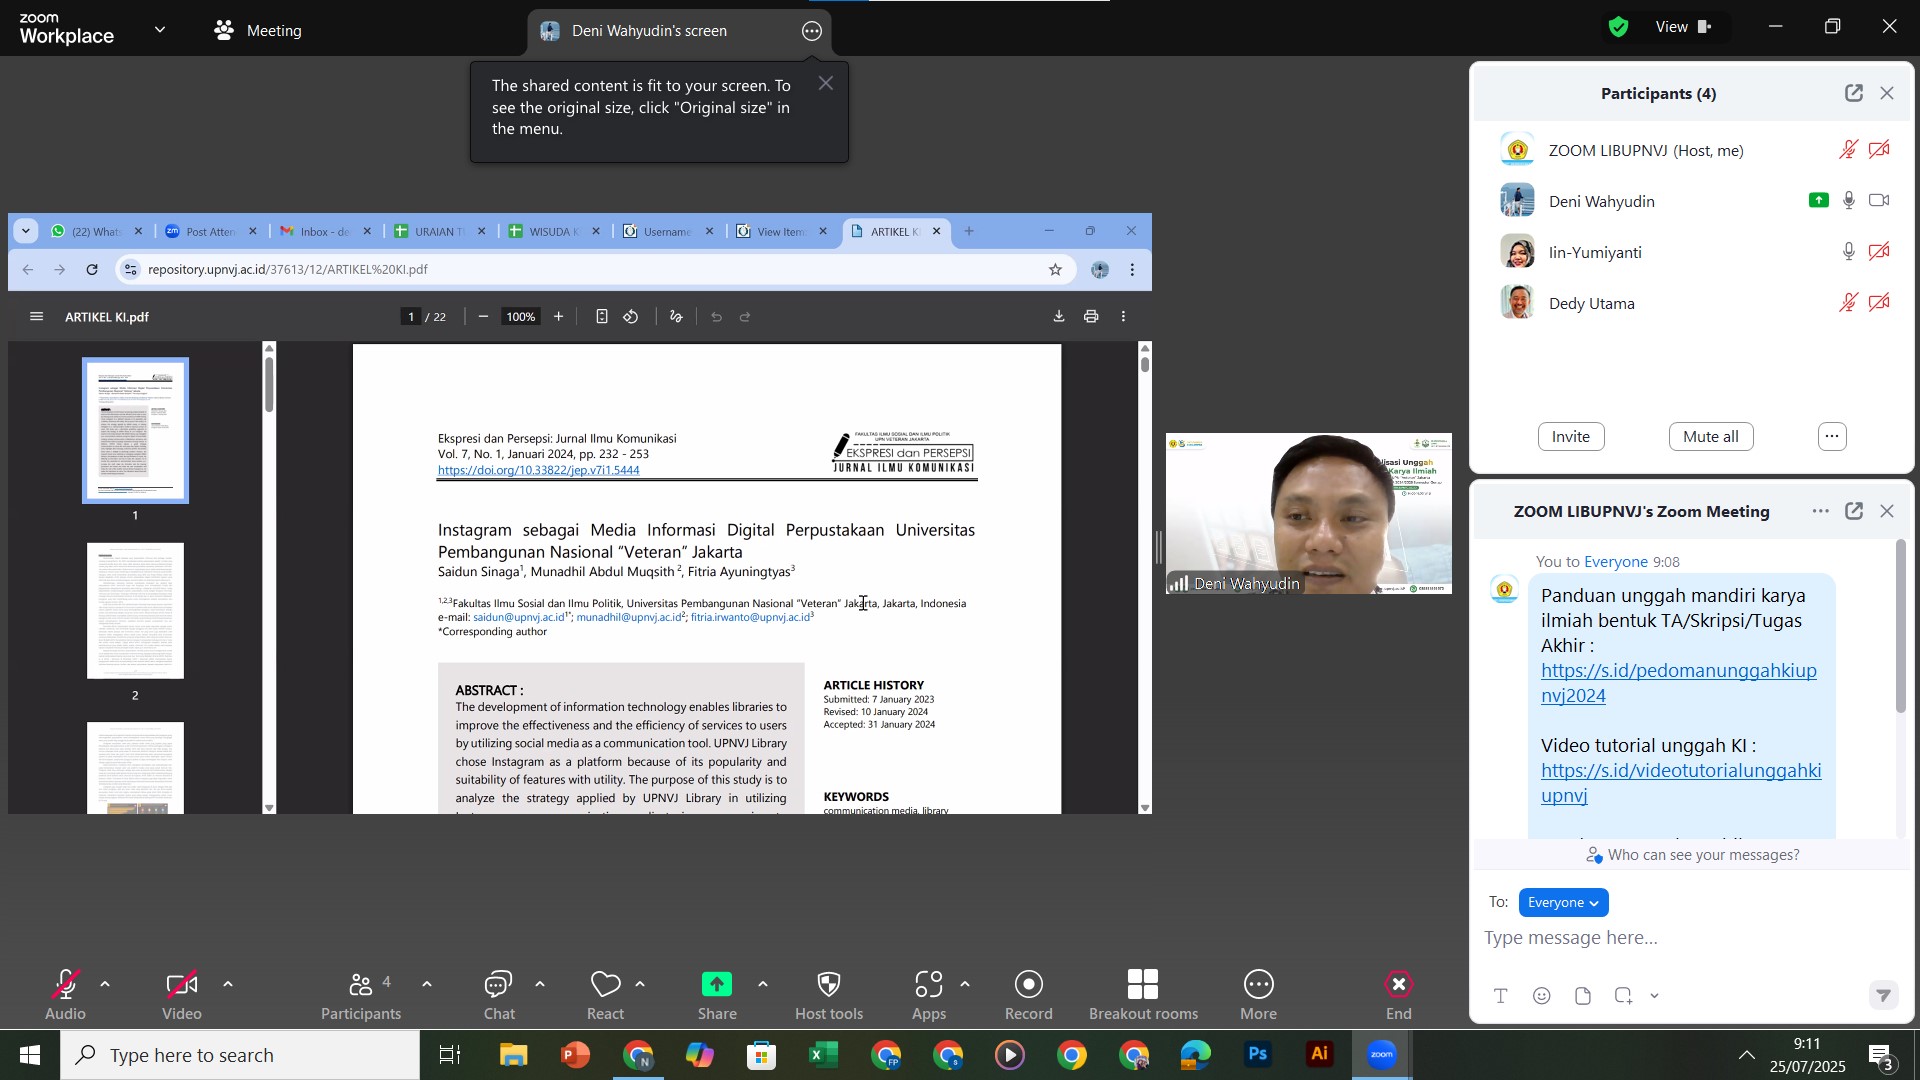Open text formatting icon in chat

click(x=1501, y=996)
